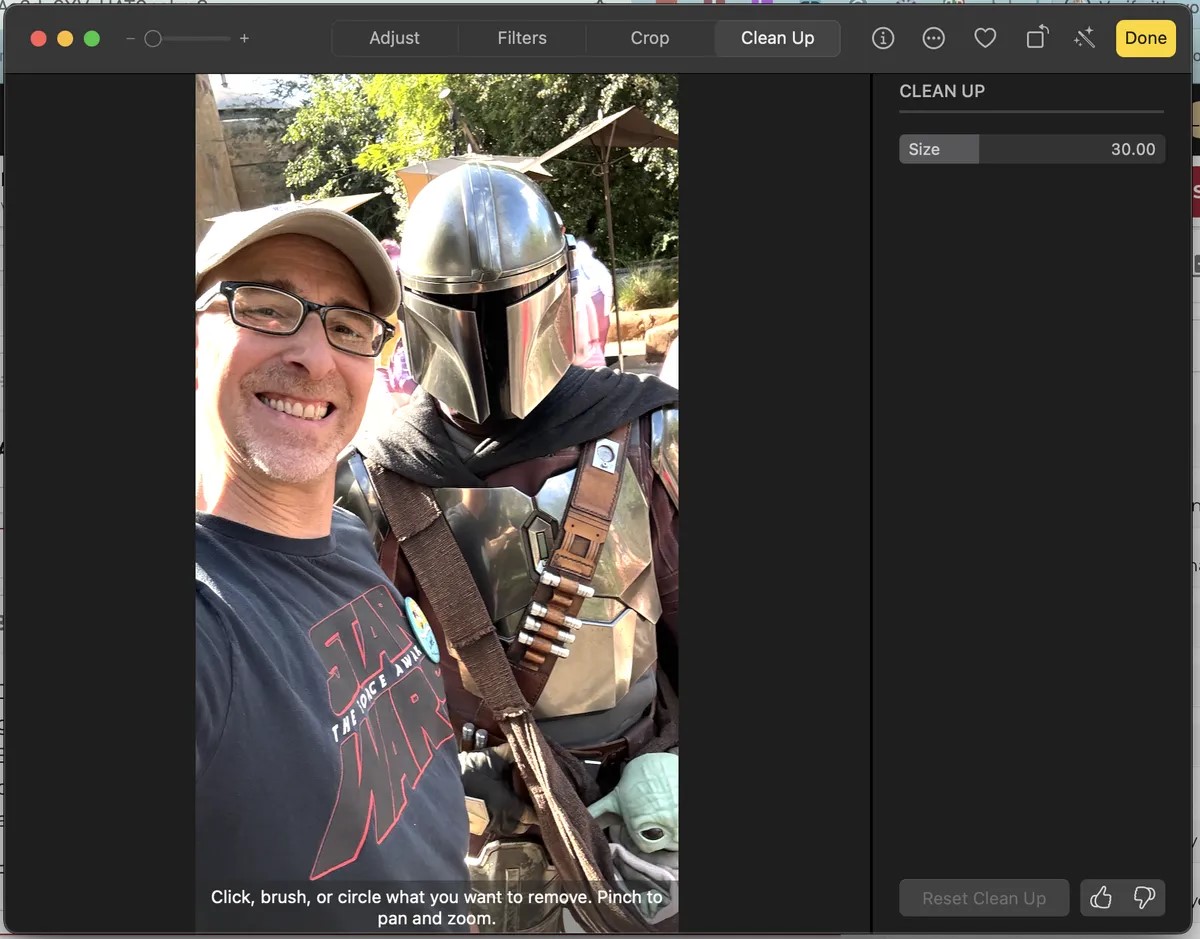Click the Reset Clean Up button
This screenshot has width=1200, height=939.
tap(984, 898)
